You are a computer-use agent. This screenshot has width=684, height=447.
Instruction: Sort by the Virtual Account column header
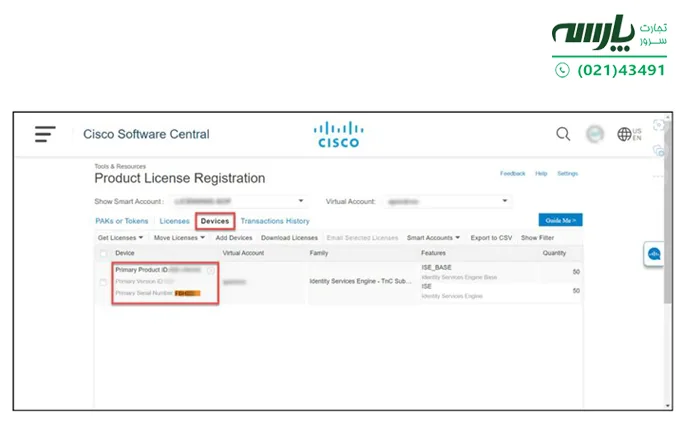click(243, 253)
